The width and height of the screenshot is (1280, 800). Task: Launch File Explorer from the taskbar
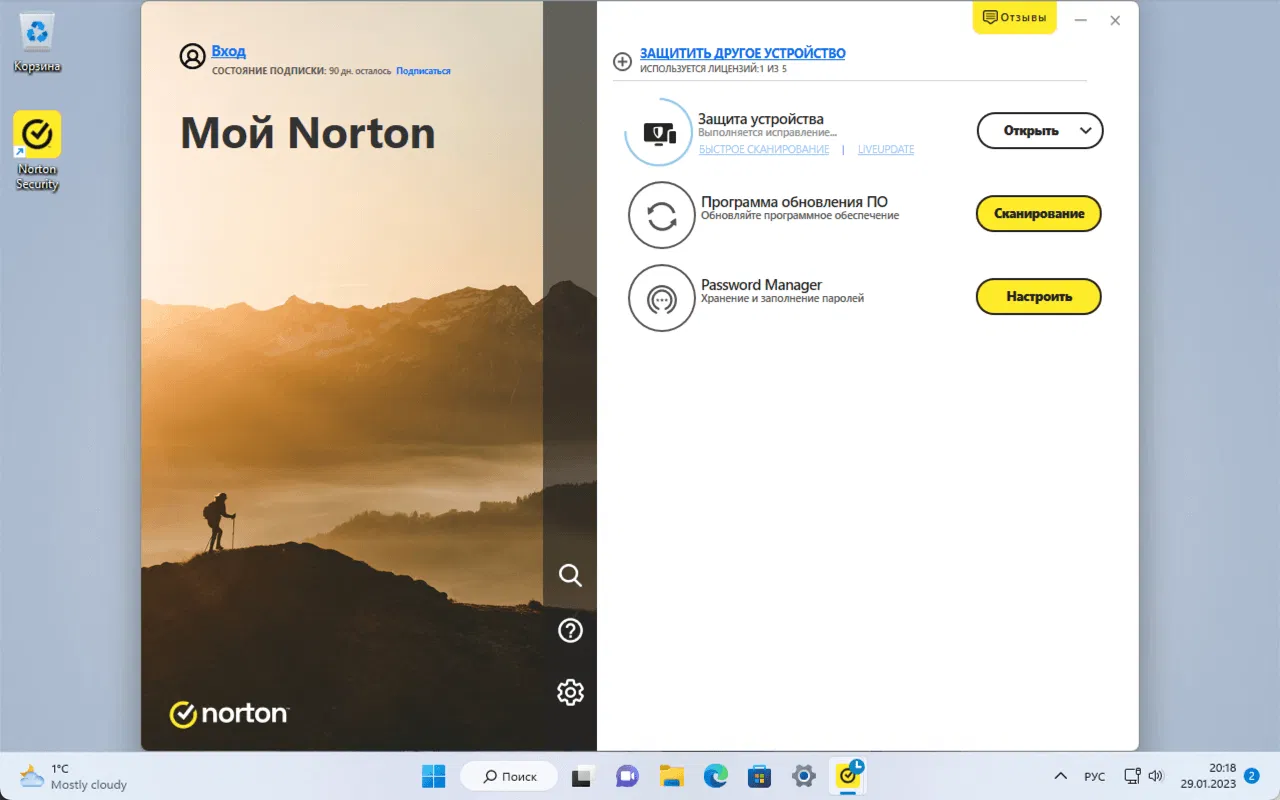coord(671,776)
